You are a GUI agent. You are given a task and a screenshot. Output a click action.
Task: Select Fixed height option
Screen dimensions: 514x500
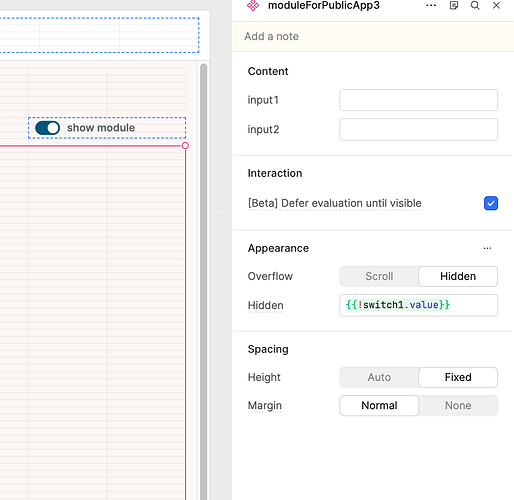point(458,377)
